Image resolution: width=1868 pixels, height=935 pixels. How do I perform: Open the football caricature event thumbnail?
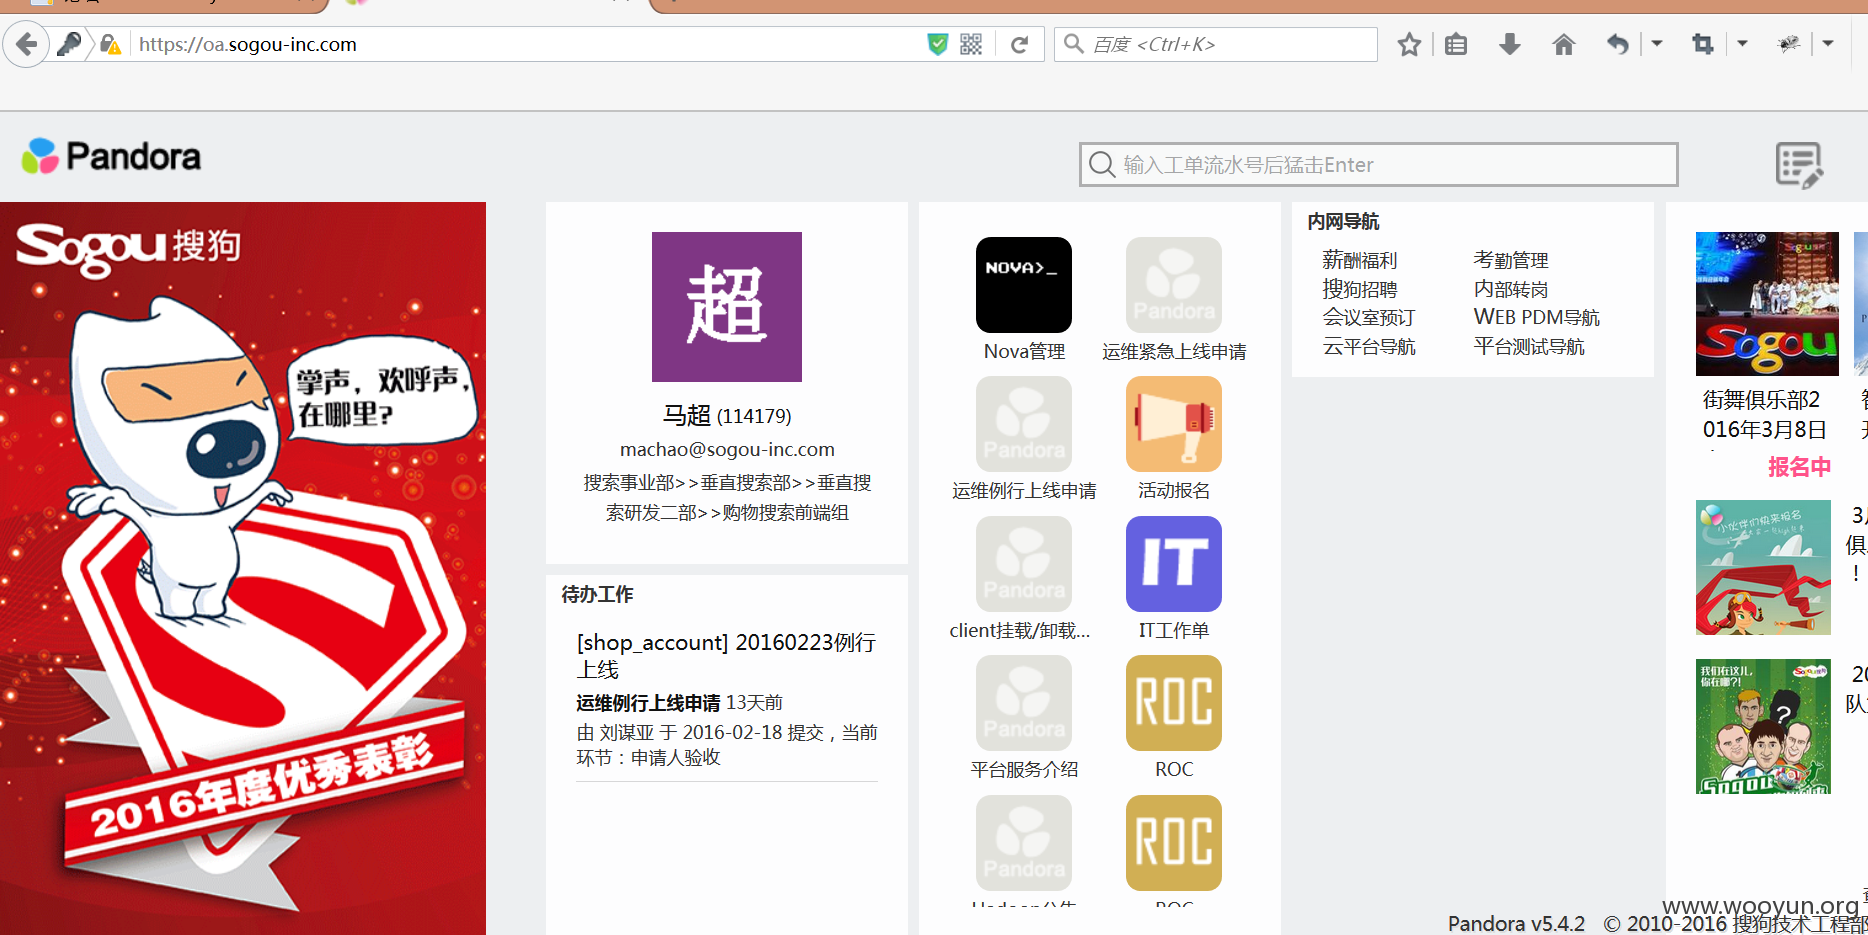click(1763, 726)
